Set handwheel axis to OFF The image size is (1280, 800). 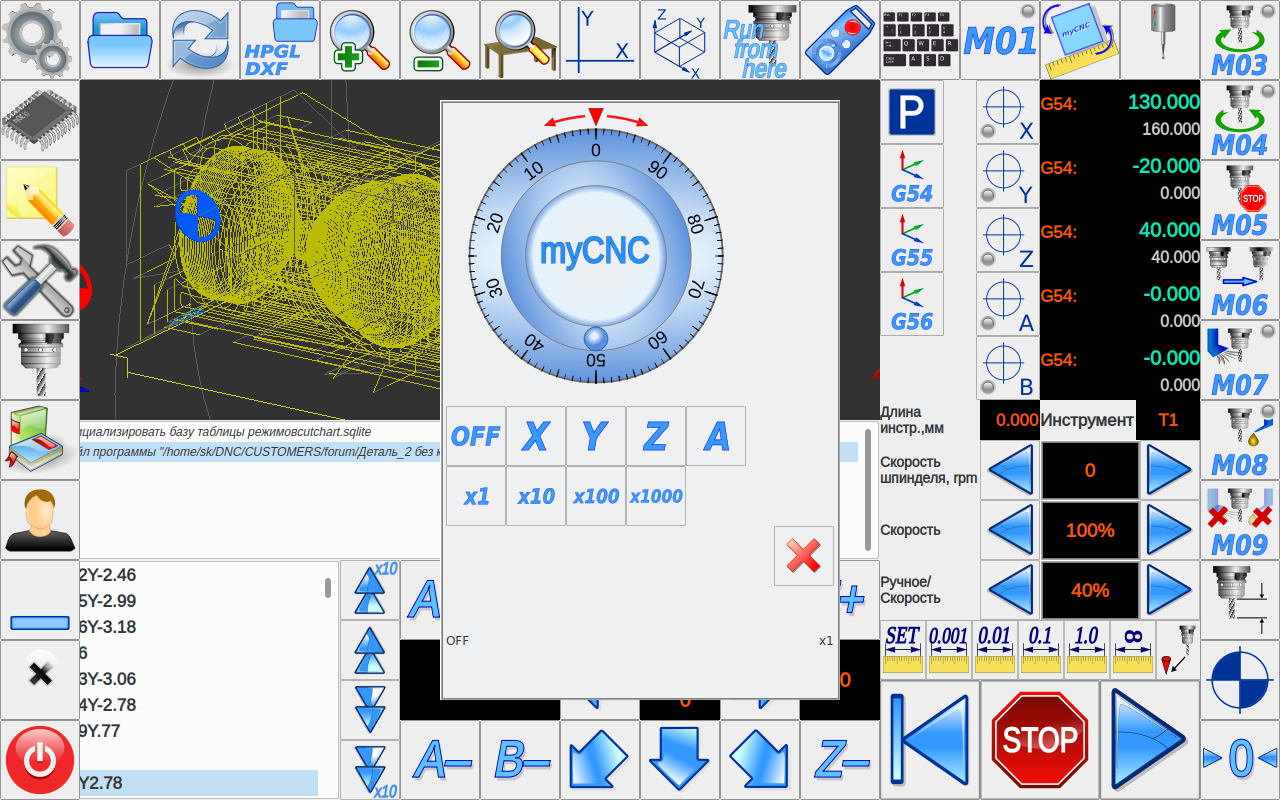(x=476, y=436)
